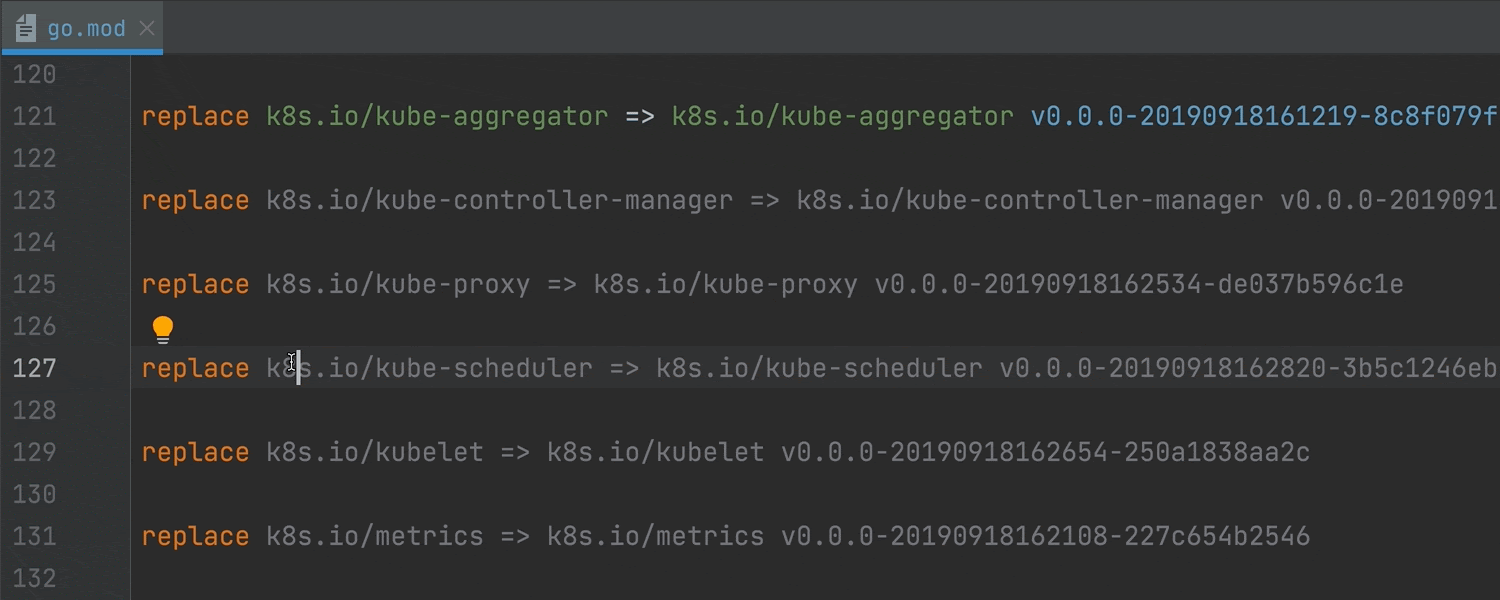Viewport: 1500px width, 600px height.
Task: Click k8s.io/kube-controller-manager path before the arrow
Action: (x=499, y=200)
